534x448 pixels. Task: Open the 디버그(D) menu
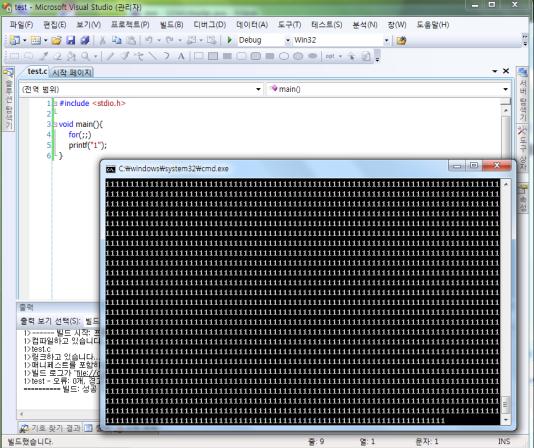pos(209,25)
